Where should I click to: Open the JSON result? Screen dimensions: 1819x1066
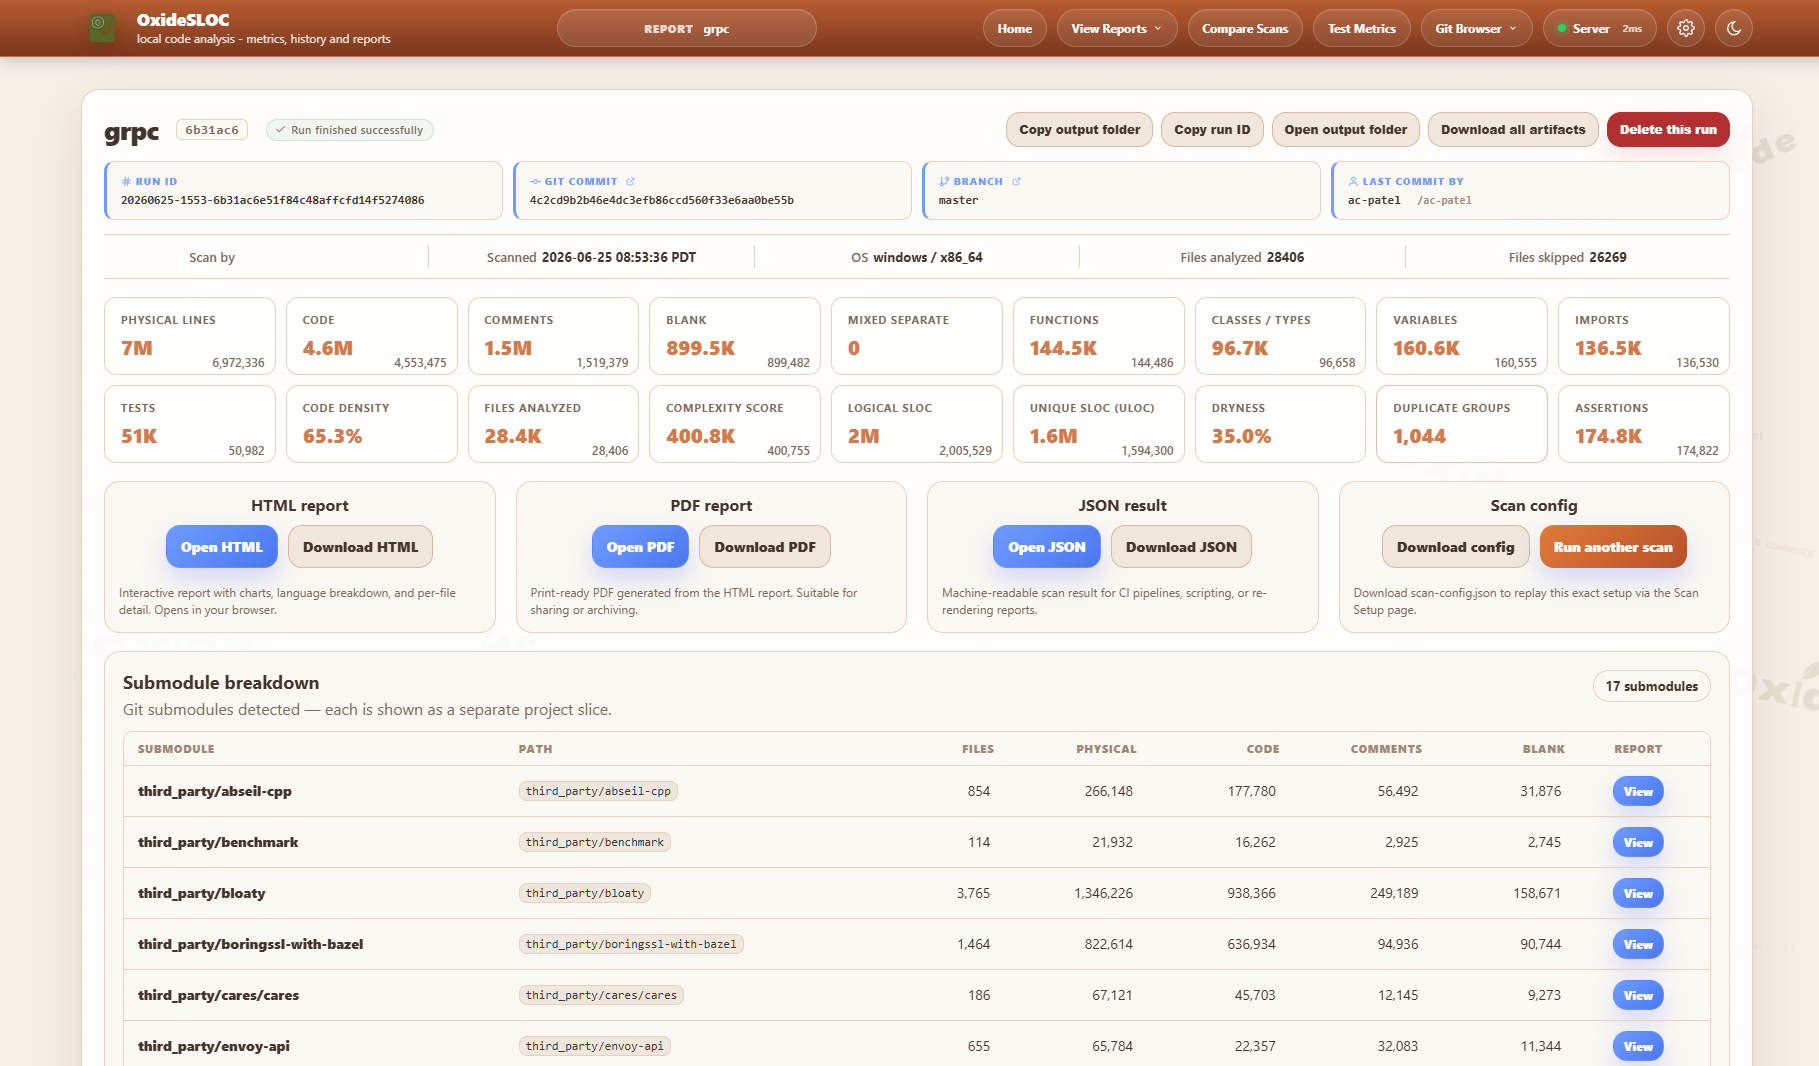1047,547
